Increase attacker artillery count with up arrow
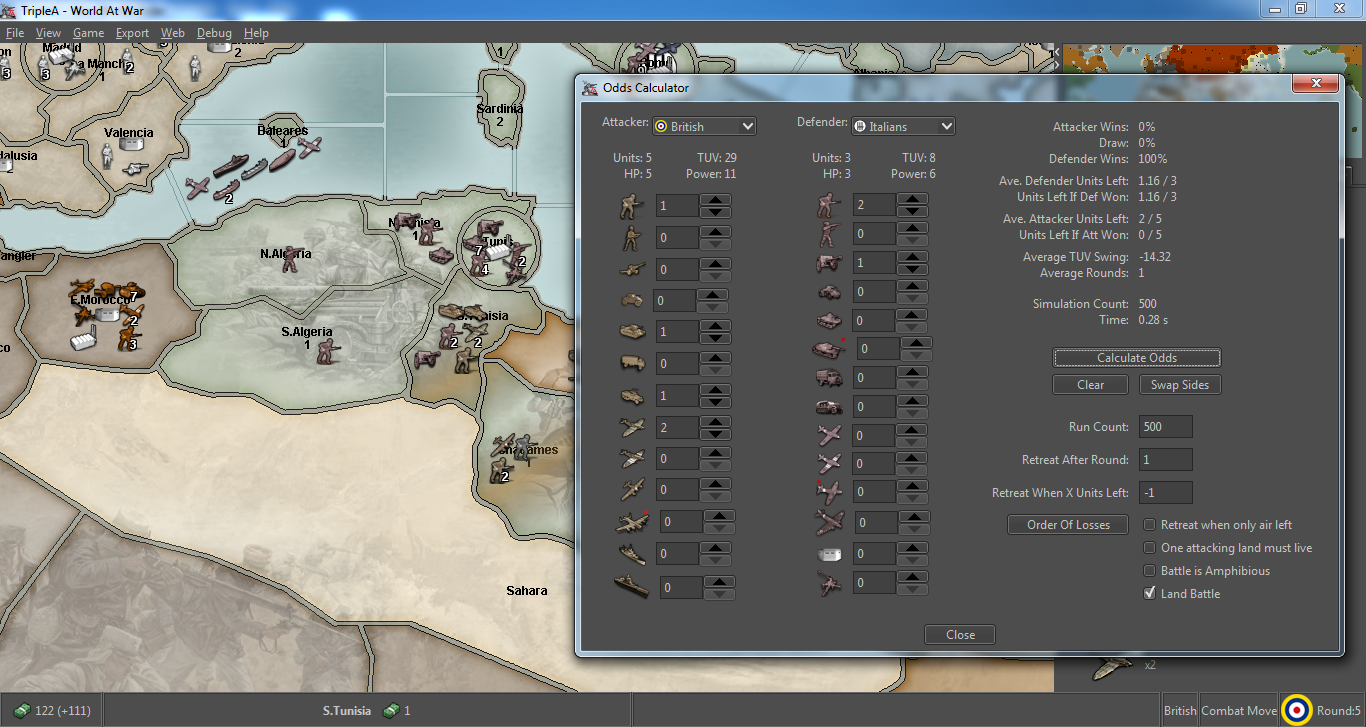This screenshot has width=1366, height=727. pyautogui.click(x=715, y=264)
